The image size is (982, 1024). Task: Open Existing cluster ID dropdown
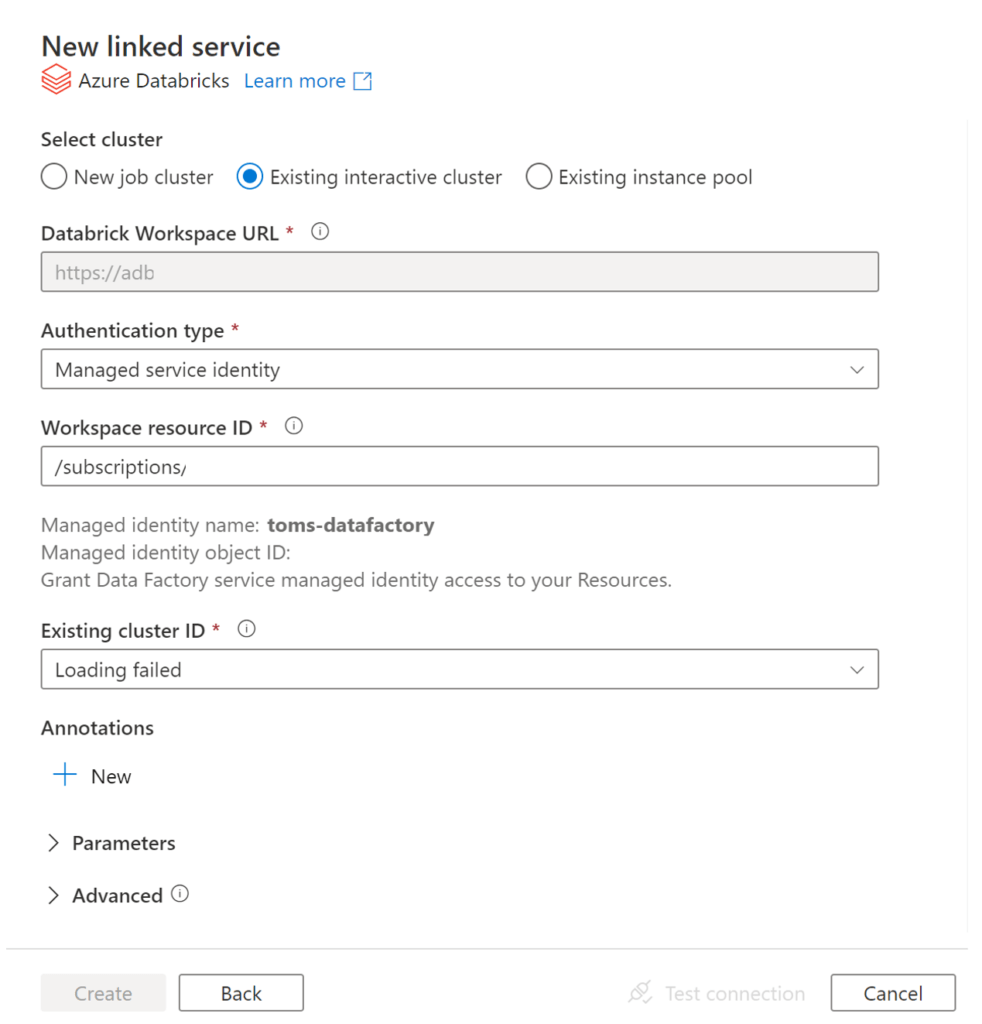pos(459,669)
